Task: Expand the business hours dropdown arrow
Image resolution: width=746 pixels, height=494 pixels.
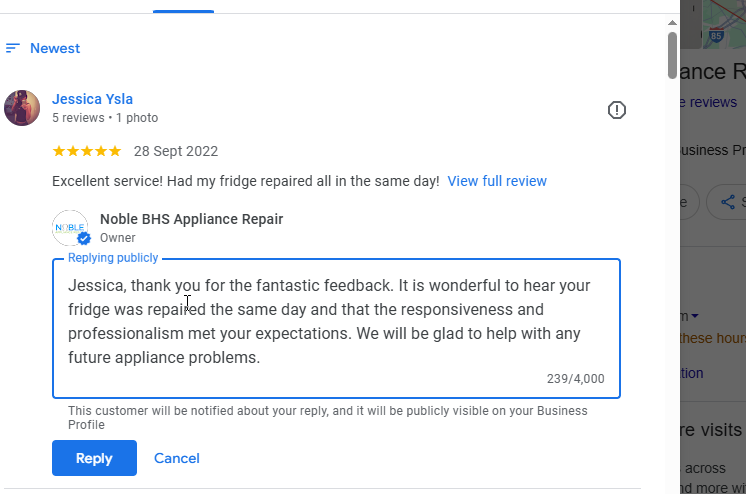Action: pos(695,316)
